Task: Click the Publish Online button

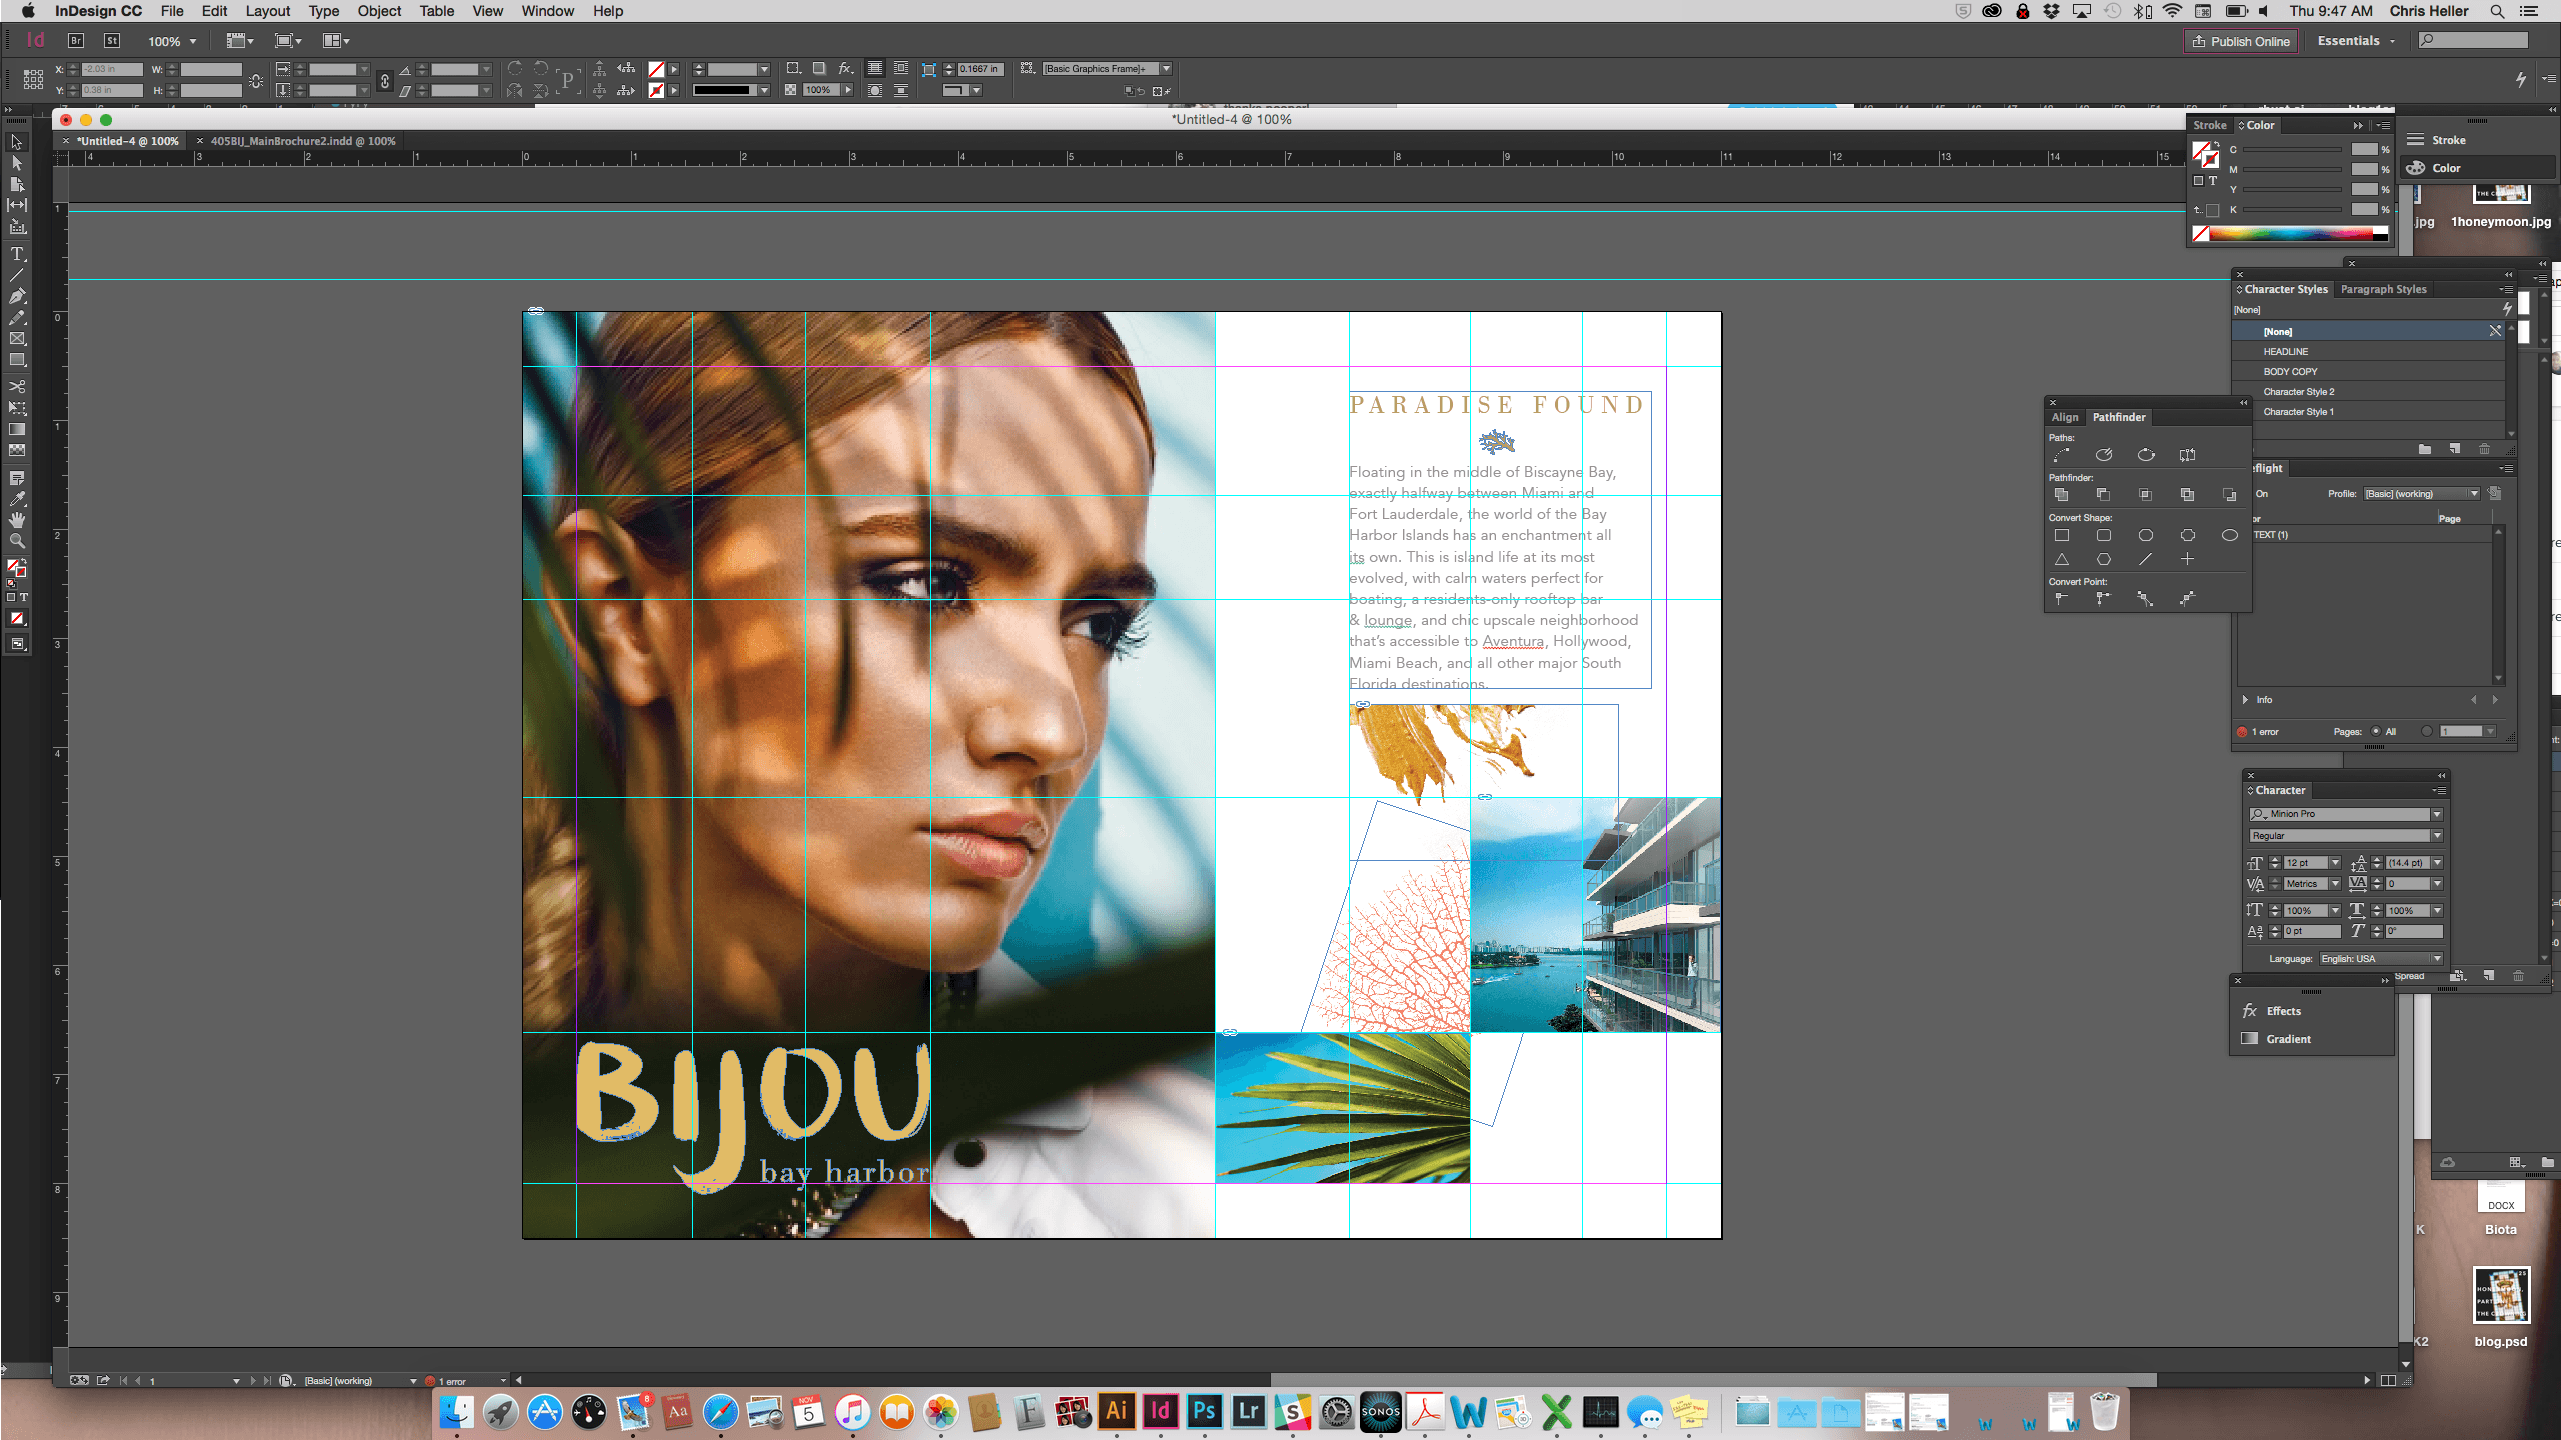Action: (x=2240, y=41)
